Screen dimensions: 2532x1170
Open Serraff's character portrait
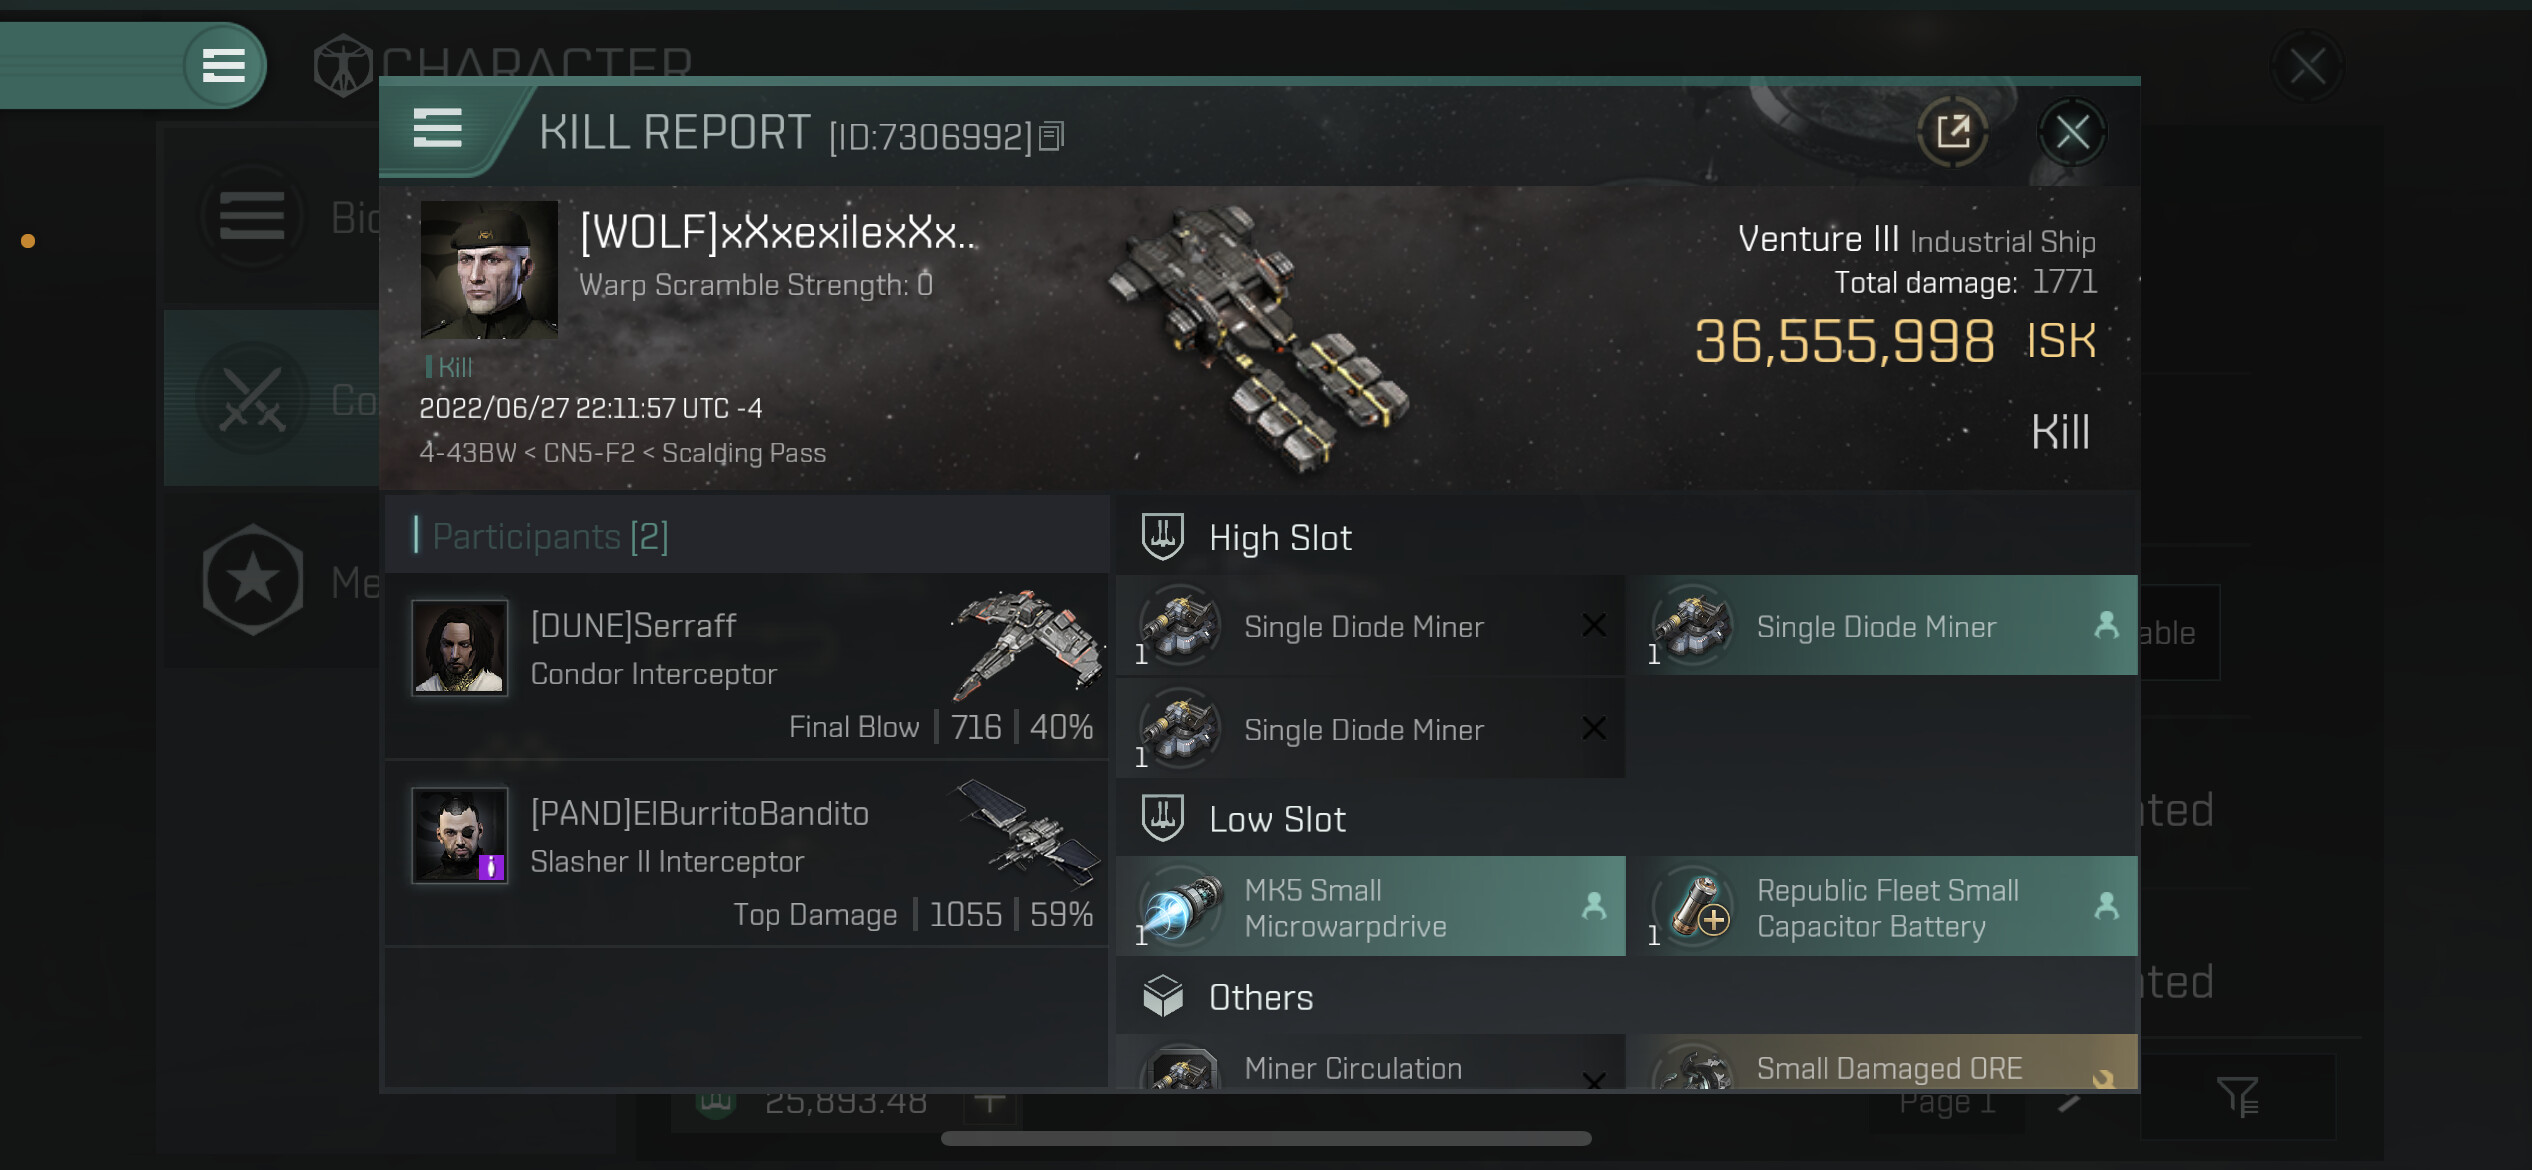[x=460, y=647]
